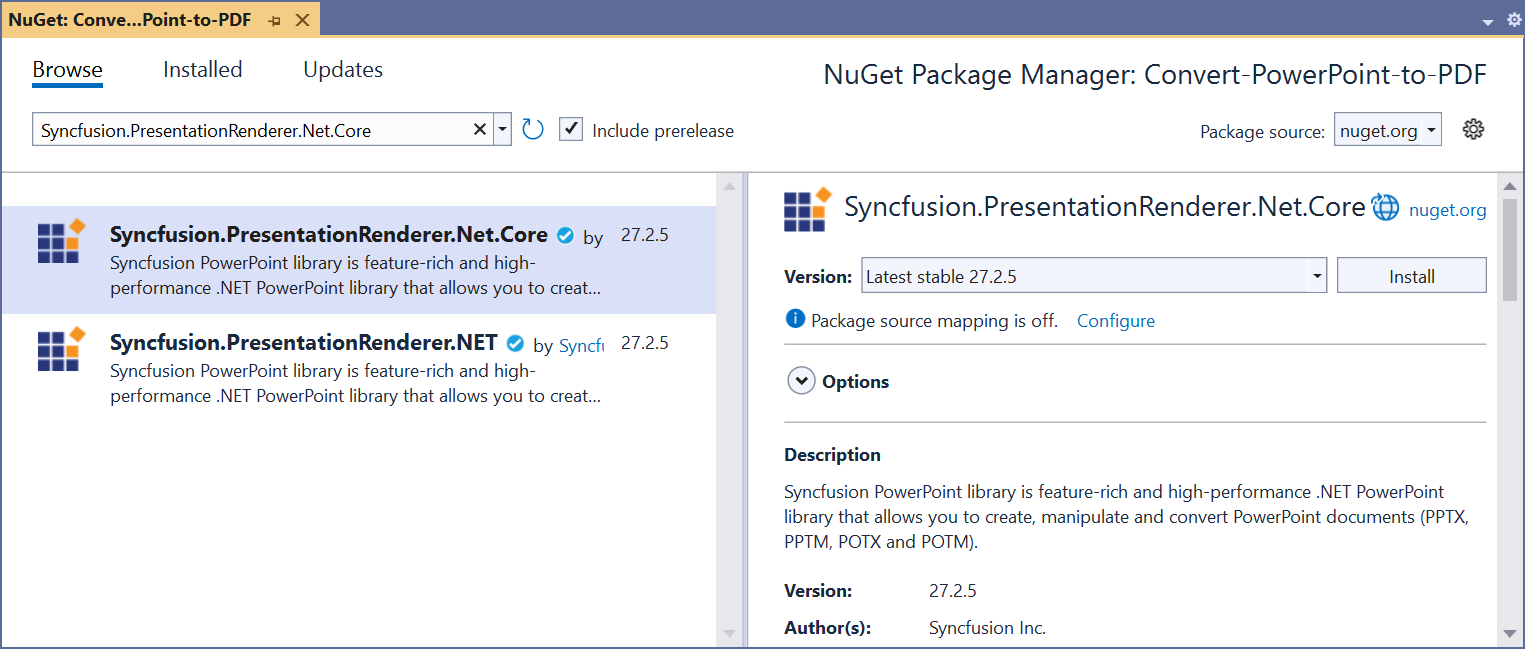This screenshot has width=1525, height=649.
Task: Click the Description heading
Action: 833,454
